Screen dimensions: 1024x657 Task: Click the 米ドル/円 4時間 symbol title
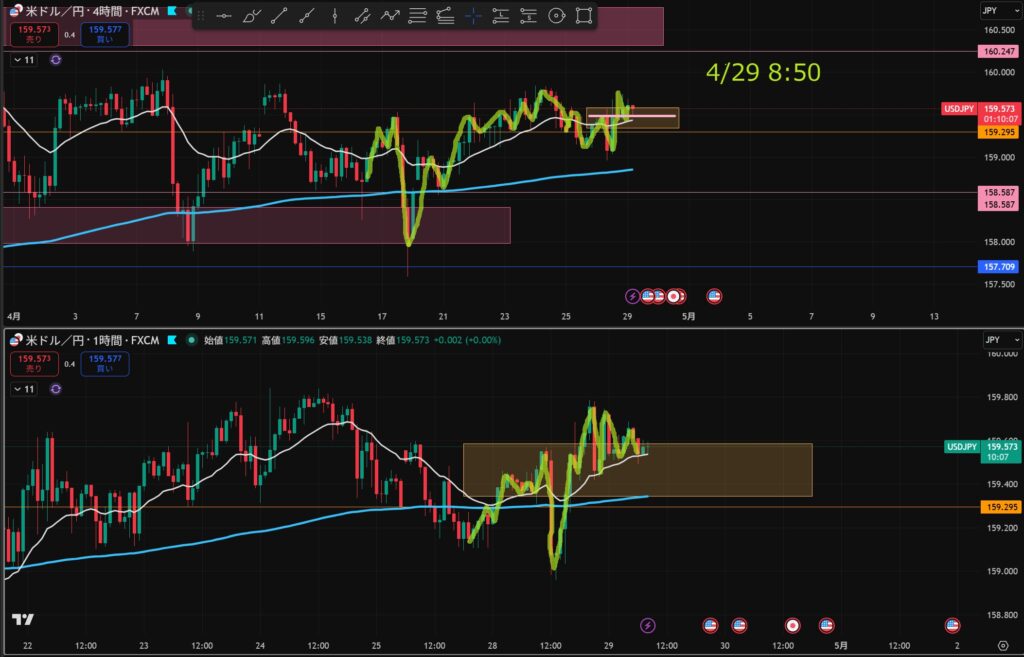point(91,10)
